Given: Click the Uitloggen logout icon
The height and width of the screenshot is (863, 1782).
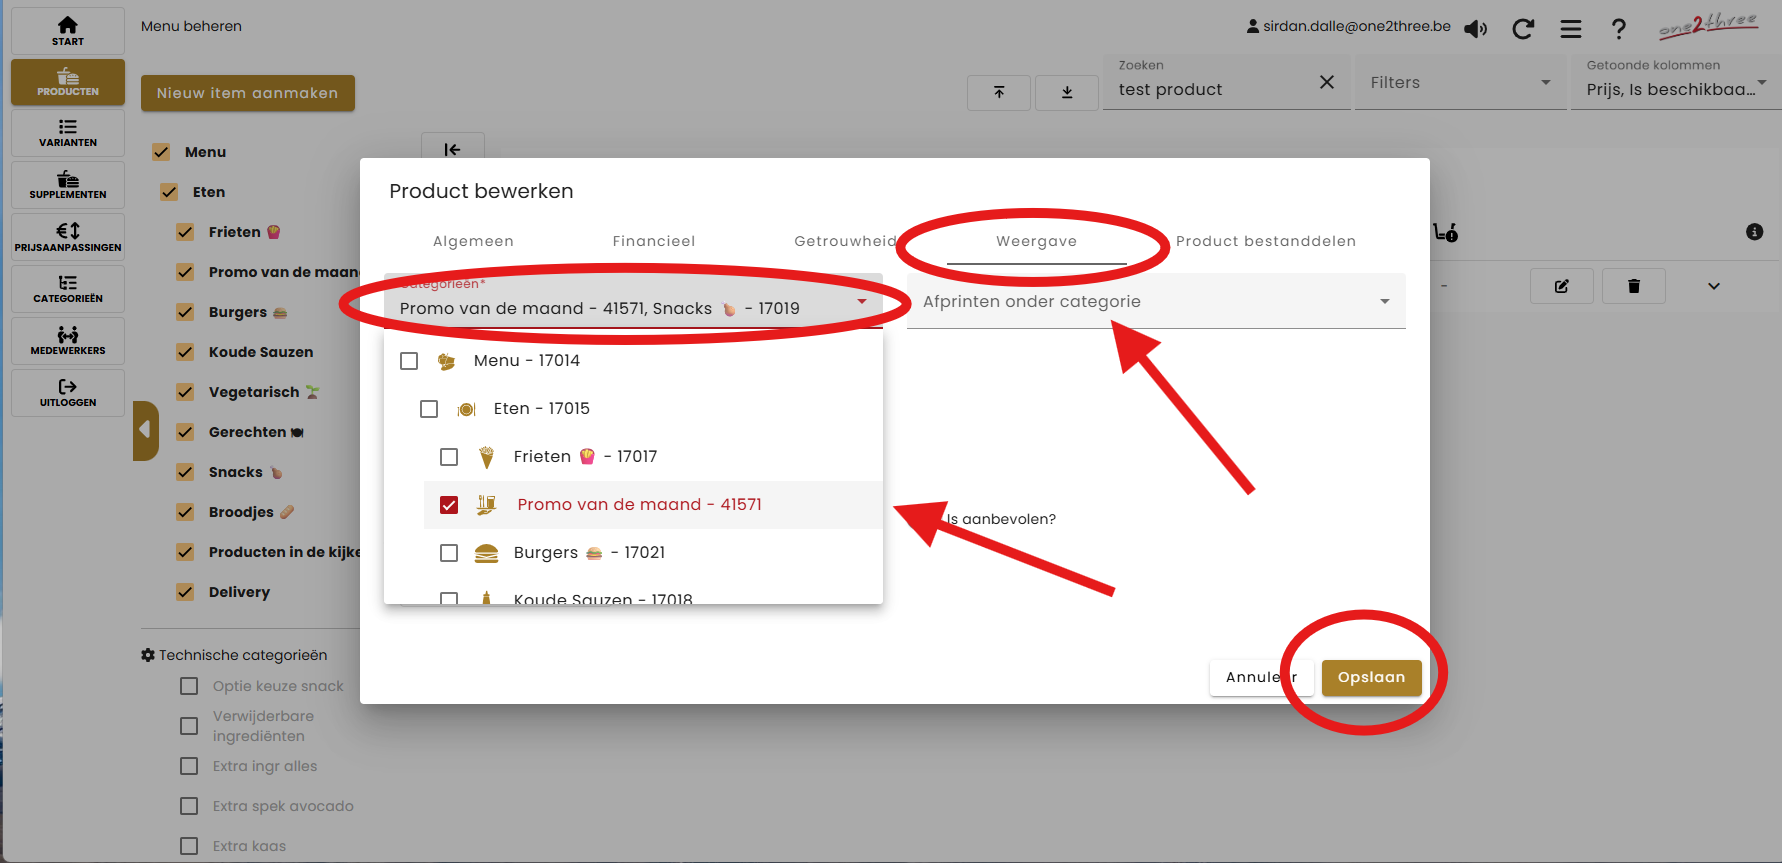Looking at the screenshot, I should click(67, 393).
